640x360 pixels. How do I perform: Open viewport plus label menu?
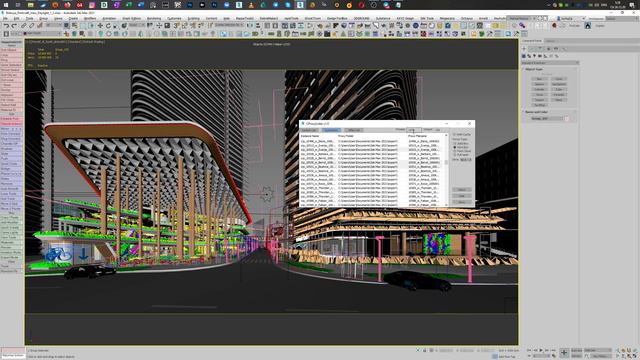[x=27, y=42]
